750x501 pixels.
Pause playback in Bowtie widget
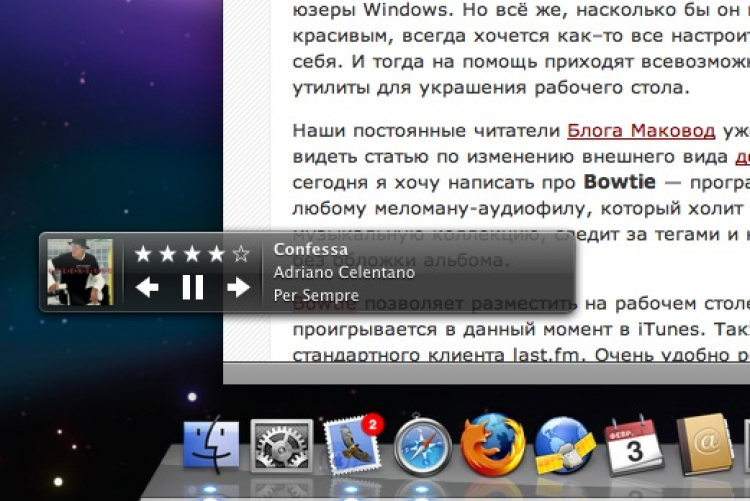193,288
